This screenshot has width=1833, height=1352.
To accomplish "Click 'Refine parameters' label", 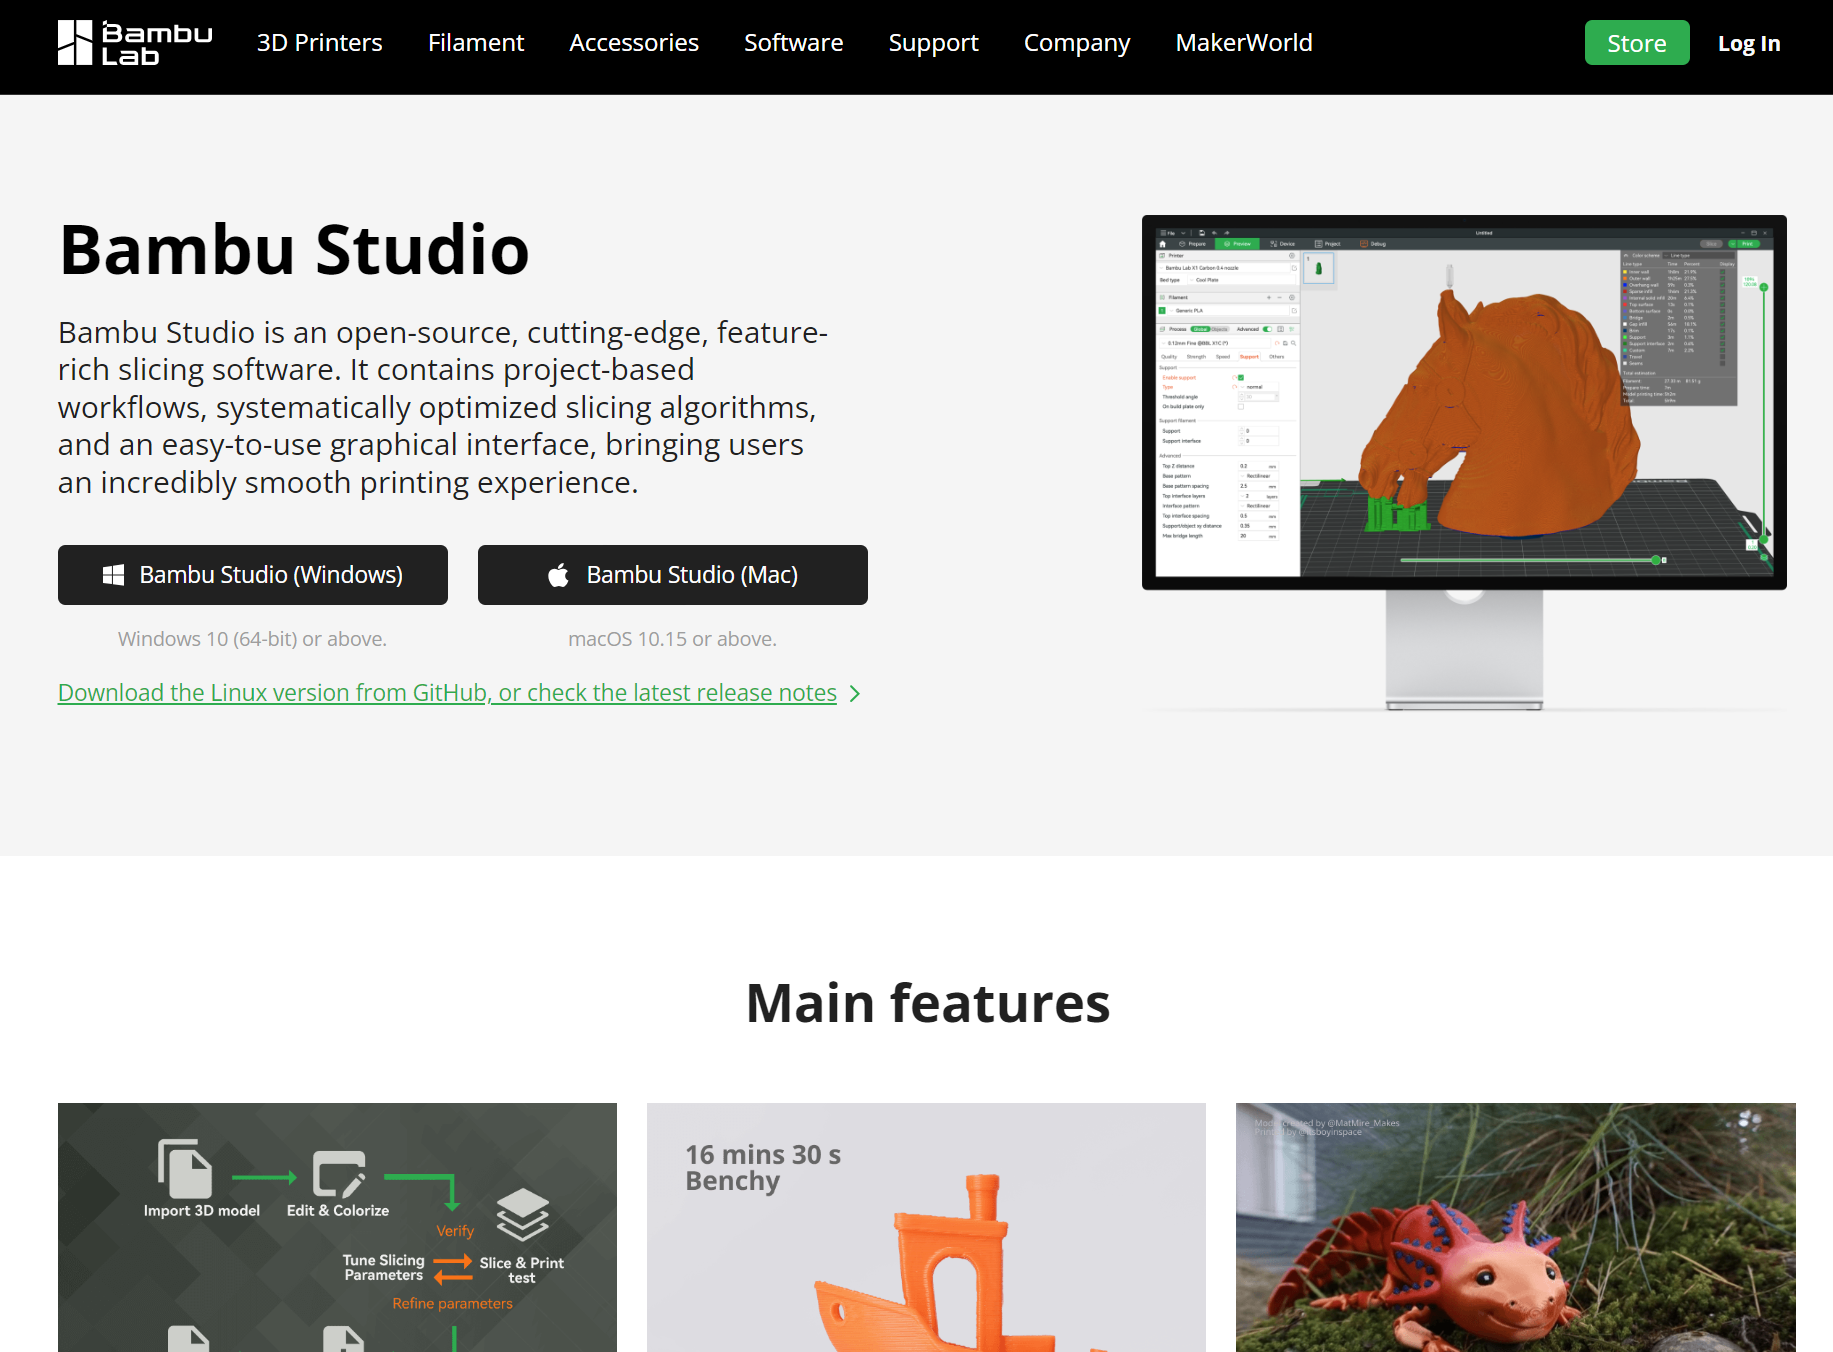I will (452, 1303).
